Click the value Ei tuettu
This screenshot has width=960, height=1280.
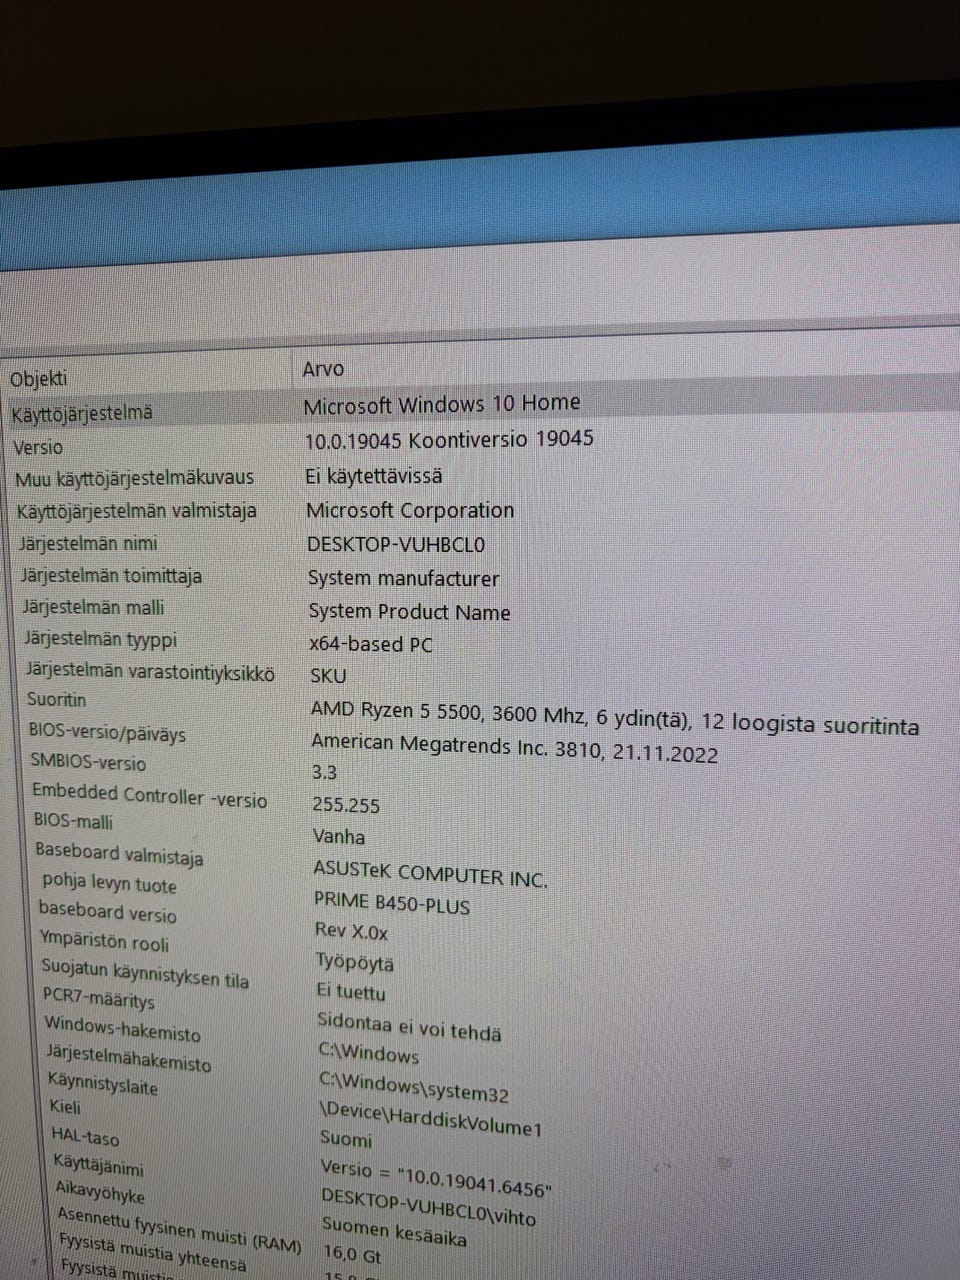tap(351, 992)
